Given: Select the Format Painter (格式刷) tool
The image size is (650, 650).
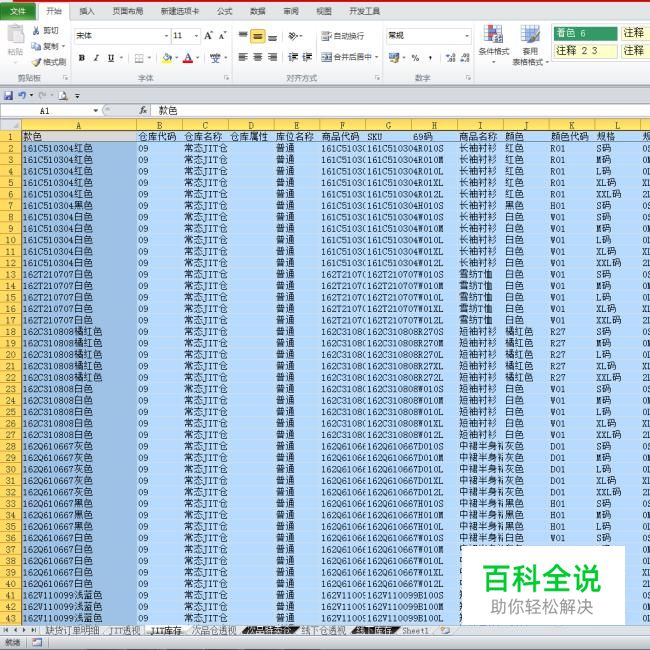Looking at the screenshot, I should [49, 62].
